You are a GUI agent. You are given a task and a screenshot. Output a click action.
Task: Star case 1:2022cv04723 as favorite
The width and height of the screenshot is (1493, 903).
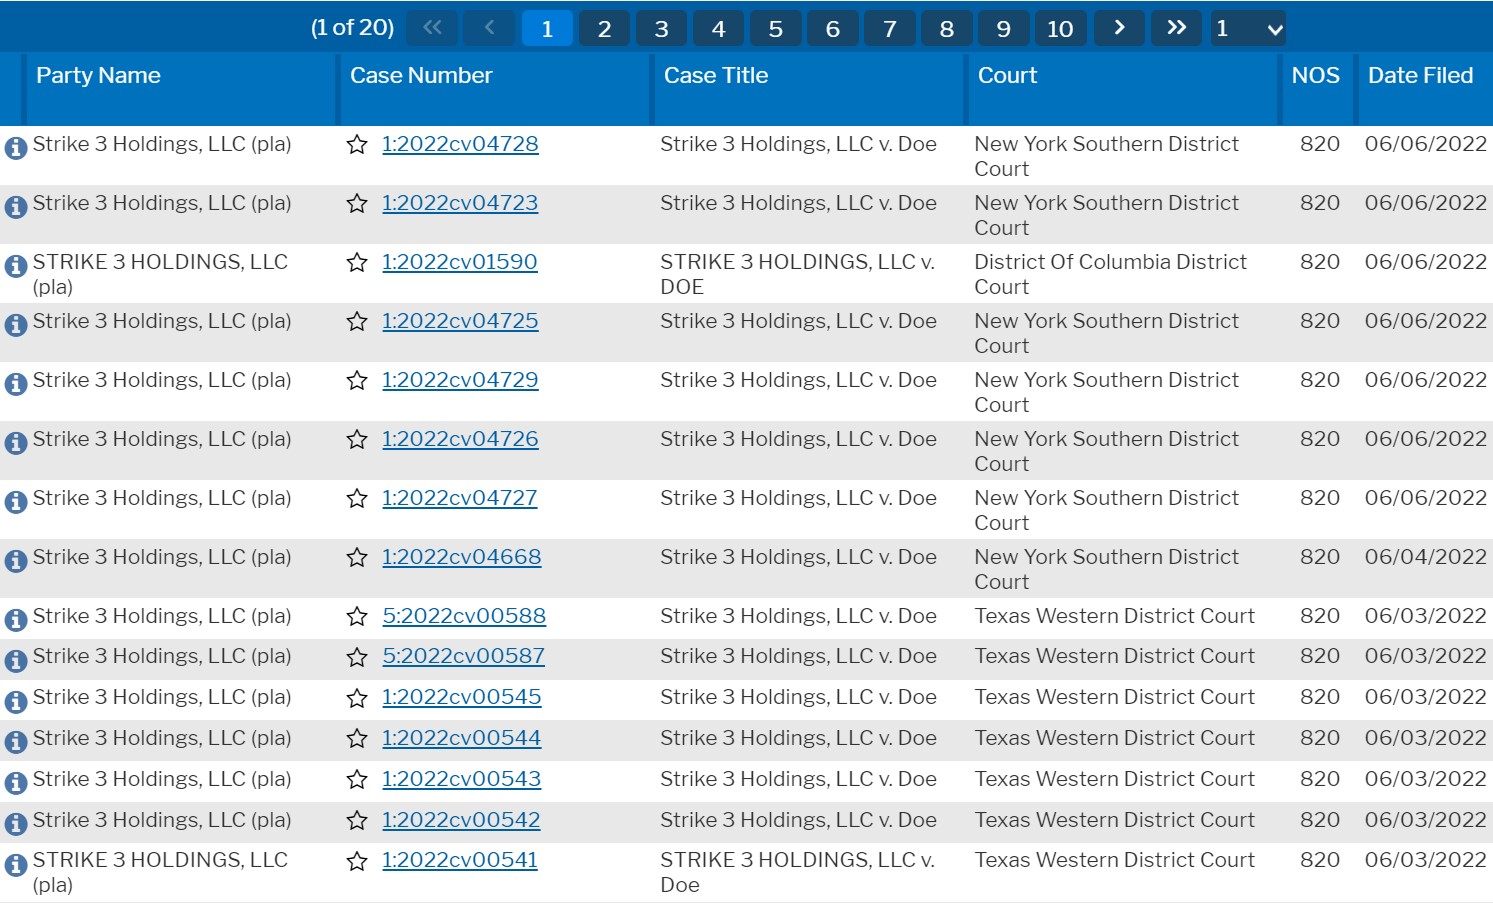coord(357,204)
